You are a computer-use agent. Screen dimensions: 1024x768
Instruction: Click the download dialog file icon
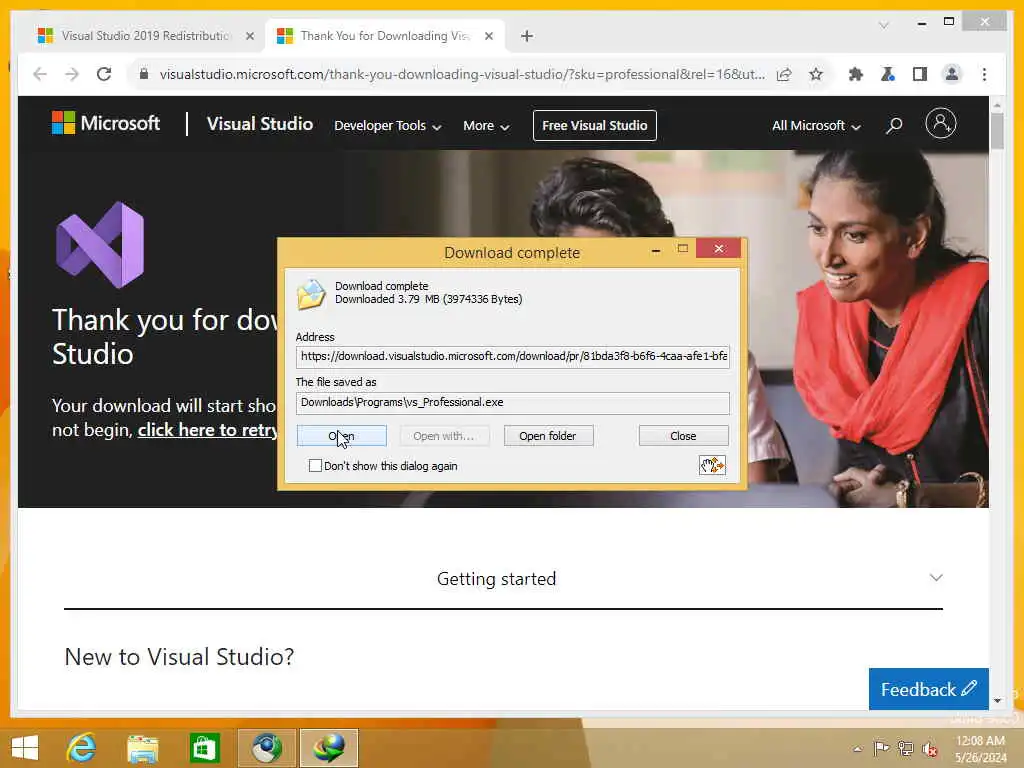[311, 295]
